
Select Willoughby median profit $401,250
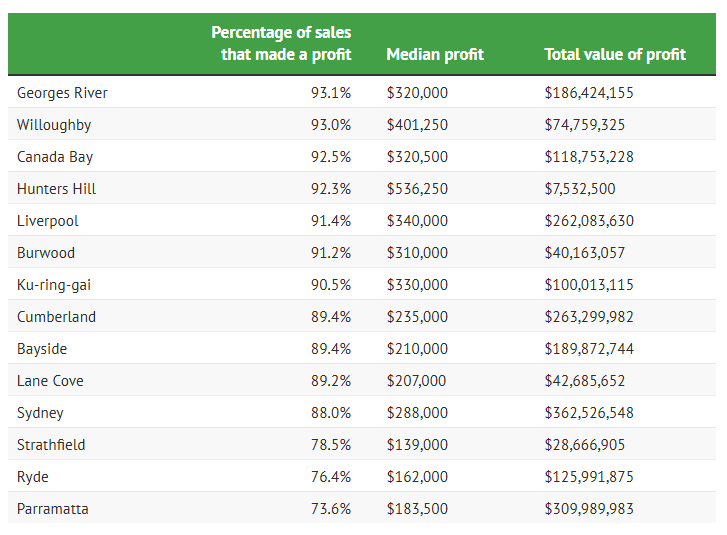pos(417,125)
